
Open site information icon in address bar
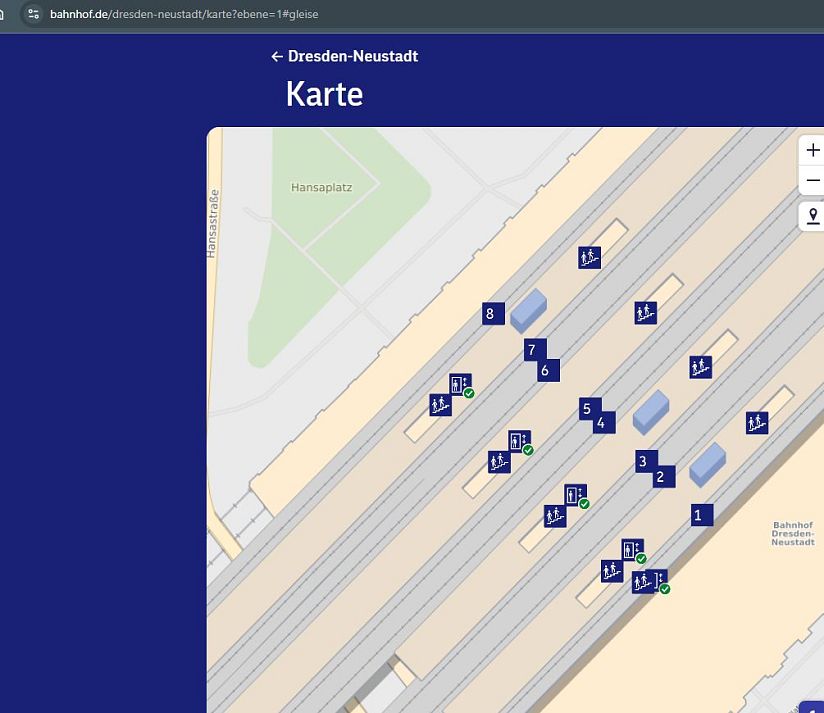pyautogui.click(x=33, y=14)
